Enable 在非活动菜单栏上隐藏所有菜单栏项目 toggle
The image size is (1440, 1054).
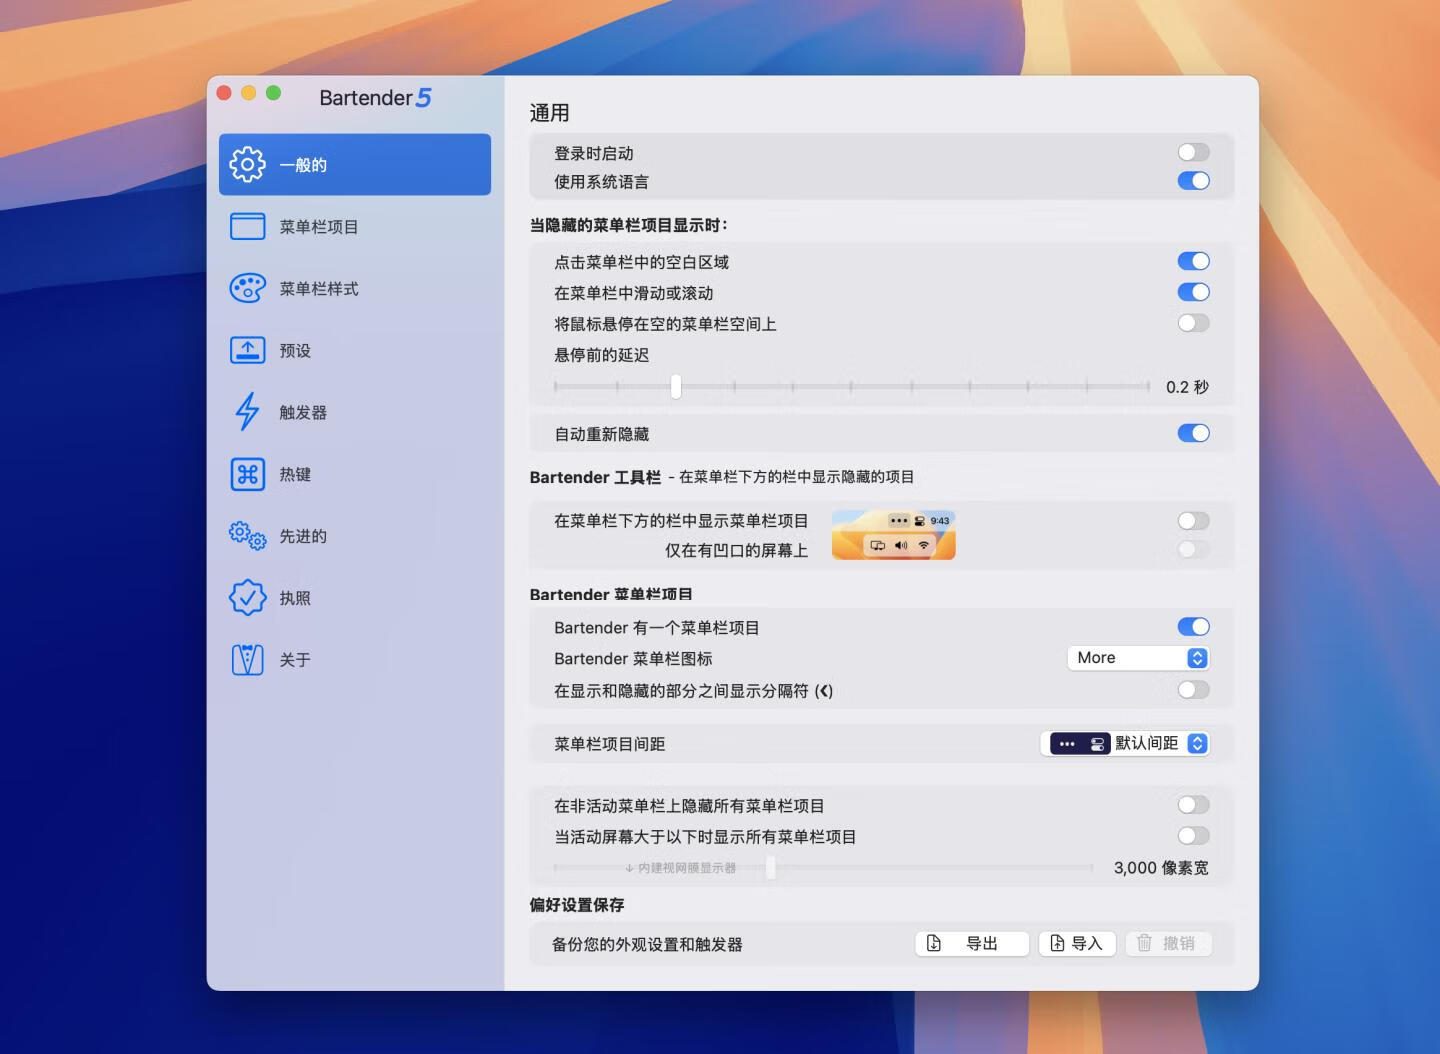point(1193,805)
